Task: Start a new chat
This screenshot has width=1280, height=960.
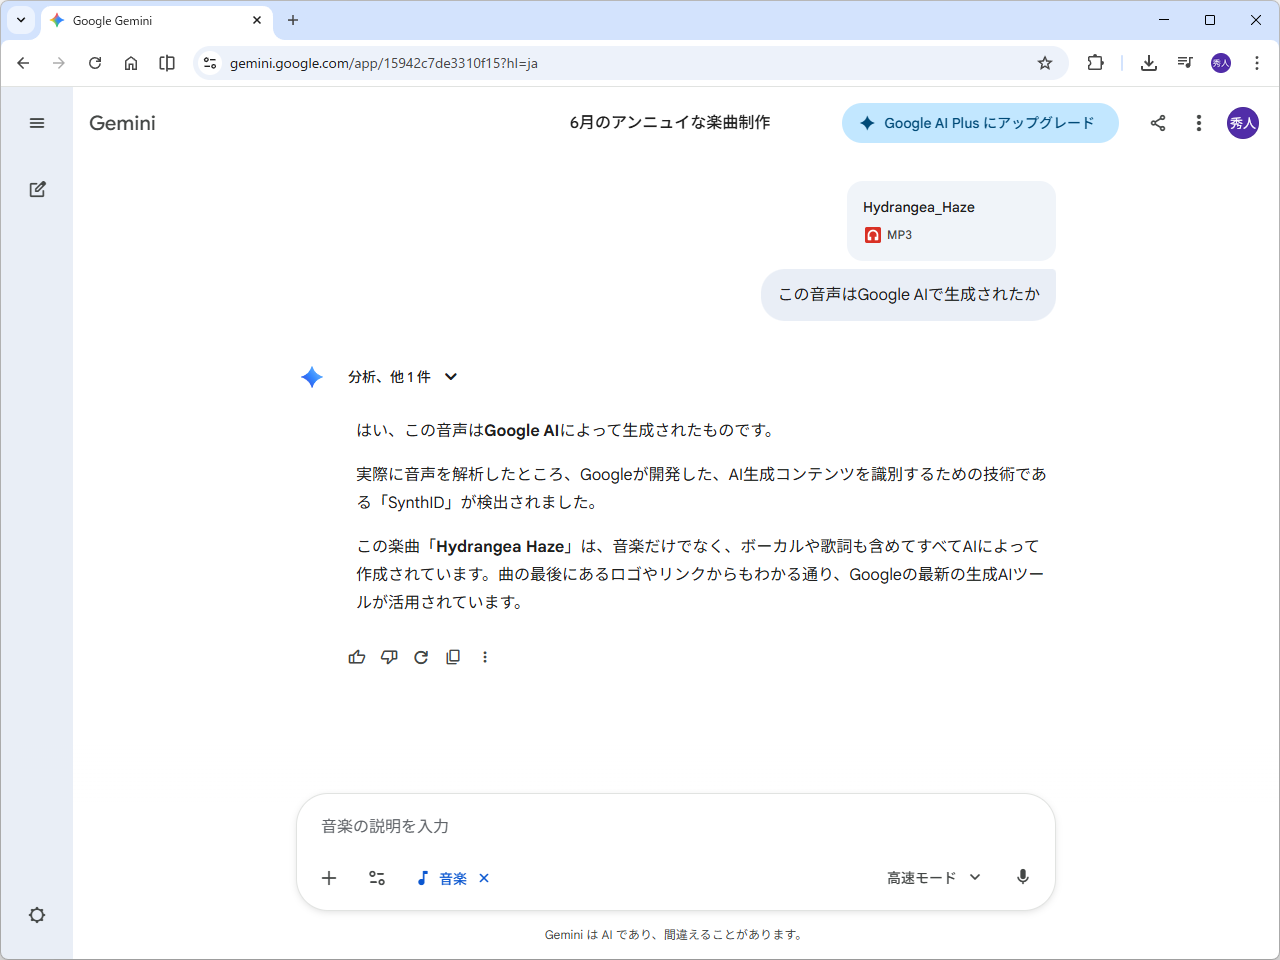Action: 37,188
